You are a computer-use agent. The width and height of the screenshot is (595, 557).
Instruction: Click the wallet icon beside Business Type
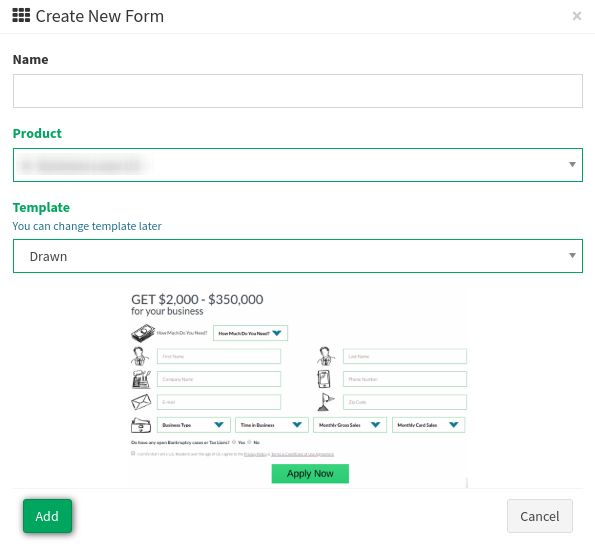click(x=141, y=425)
